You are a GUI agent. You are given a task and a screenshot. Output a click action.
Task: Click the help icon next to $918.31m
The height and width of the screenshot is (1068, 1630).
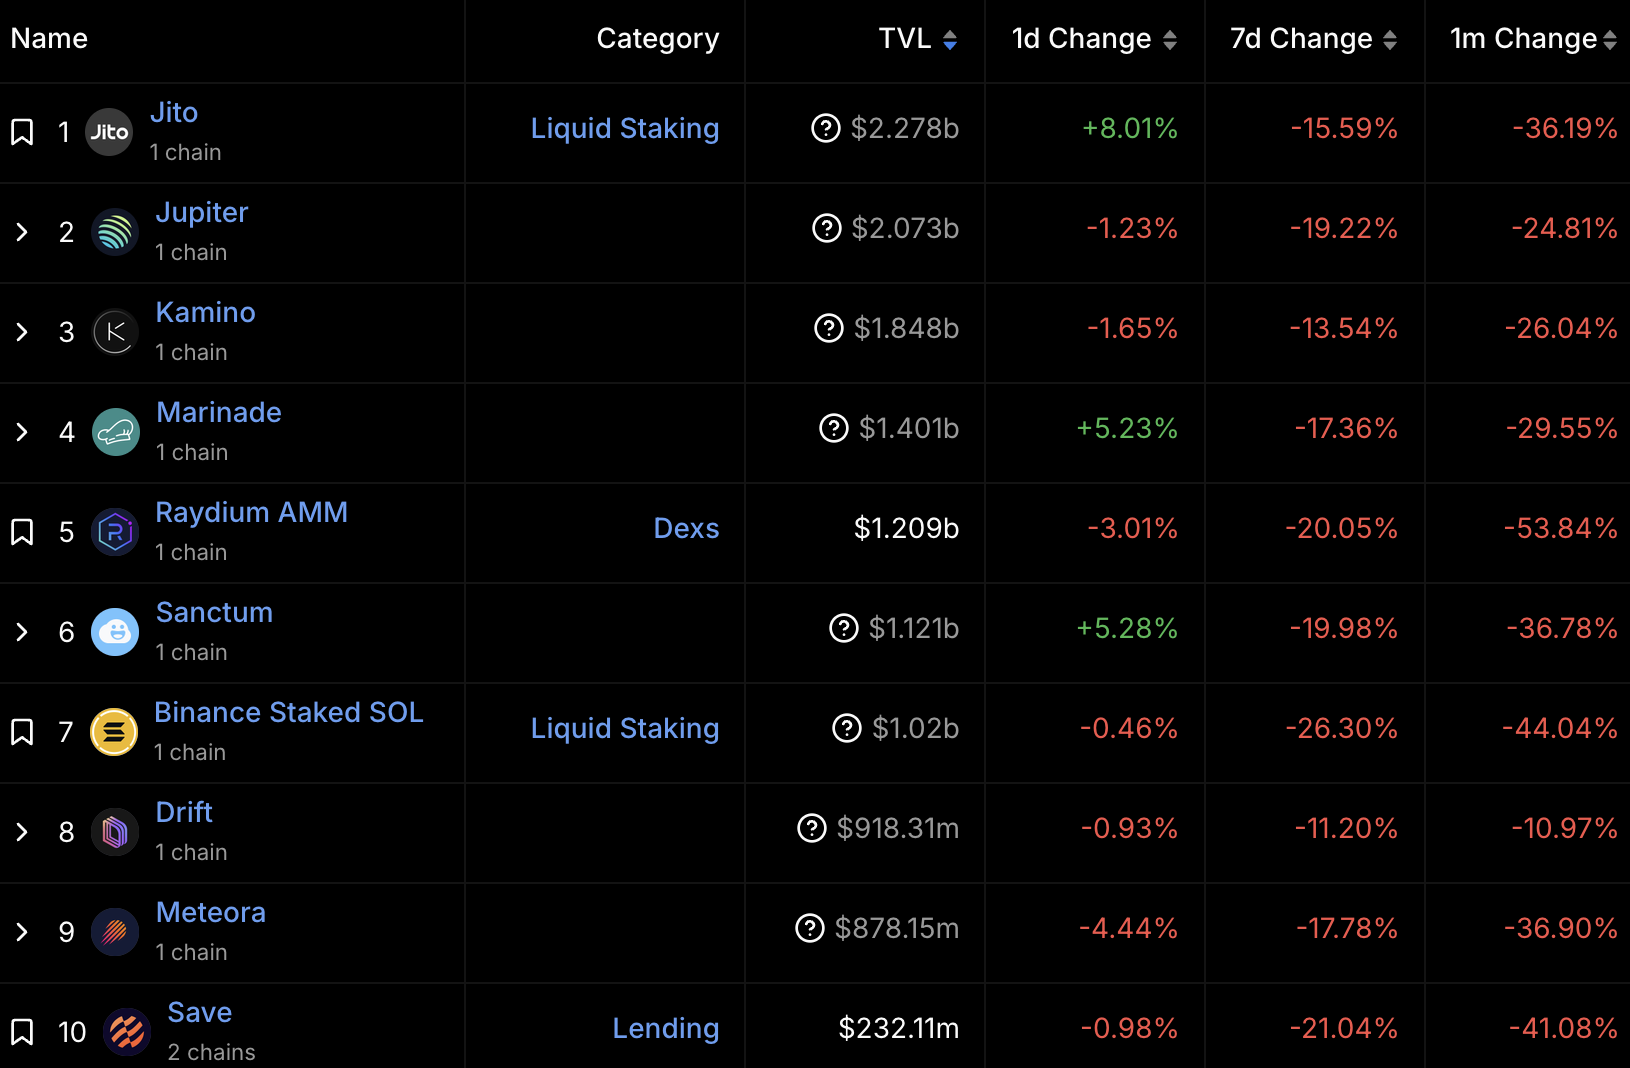[811, 828]
